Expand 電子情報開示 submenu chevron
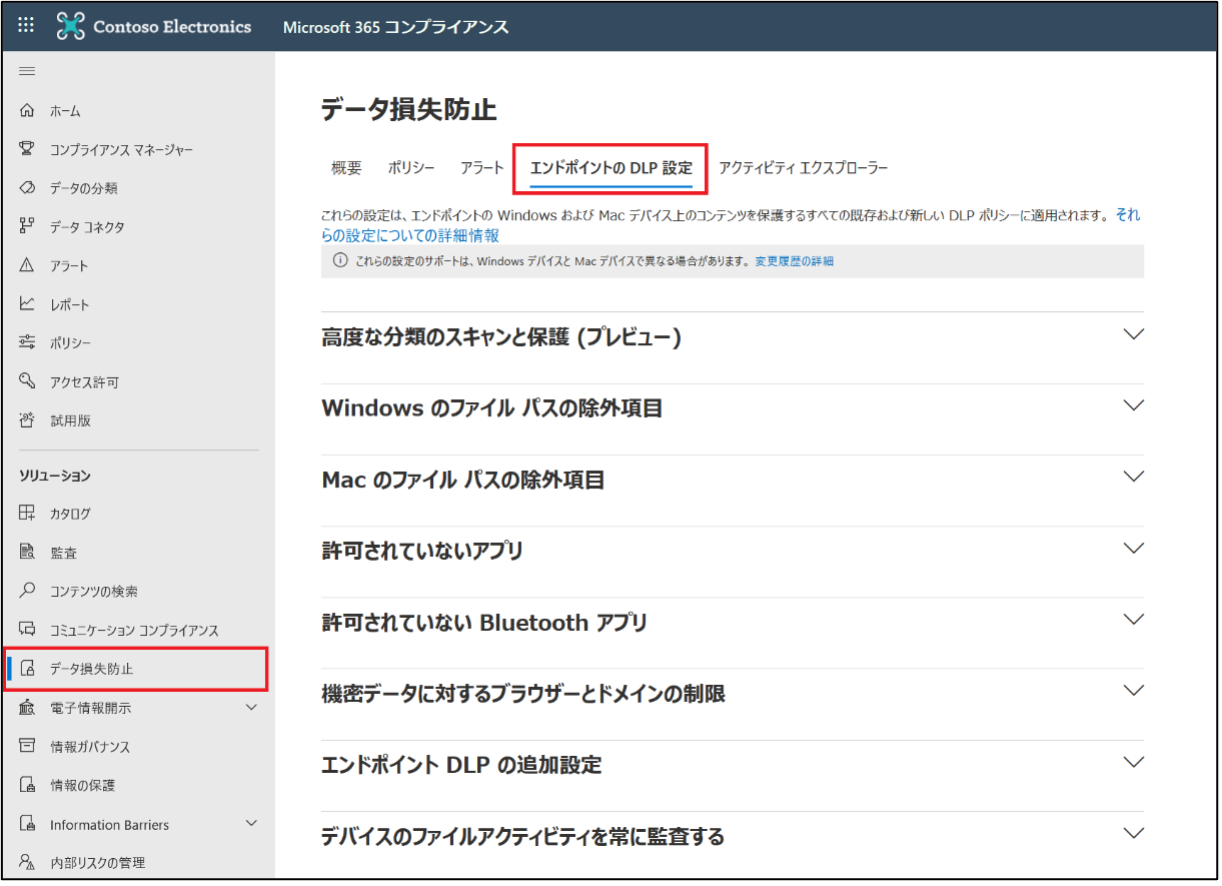The image size is (1222, 886). [x=251, y=707]
